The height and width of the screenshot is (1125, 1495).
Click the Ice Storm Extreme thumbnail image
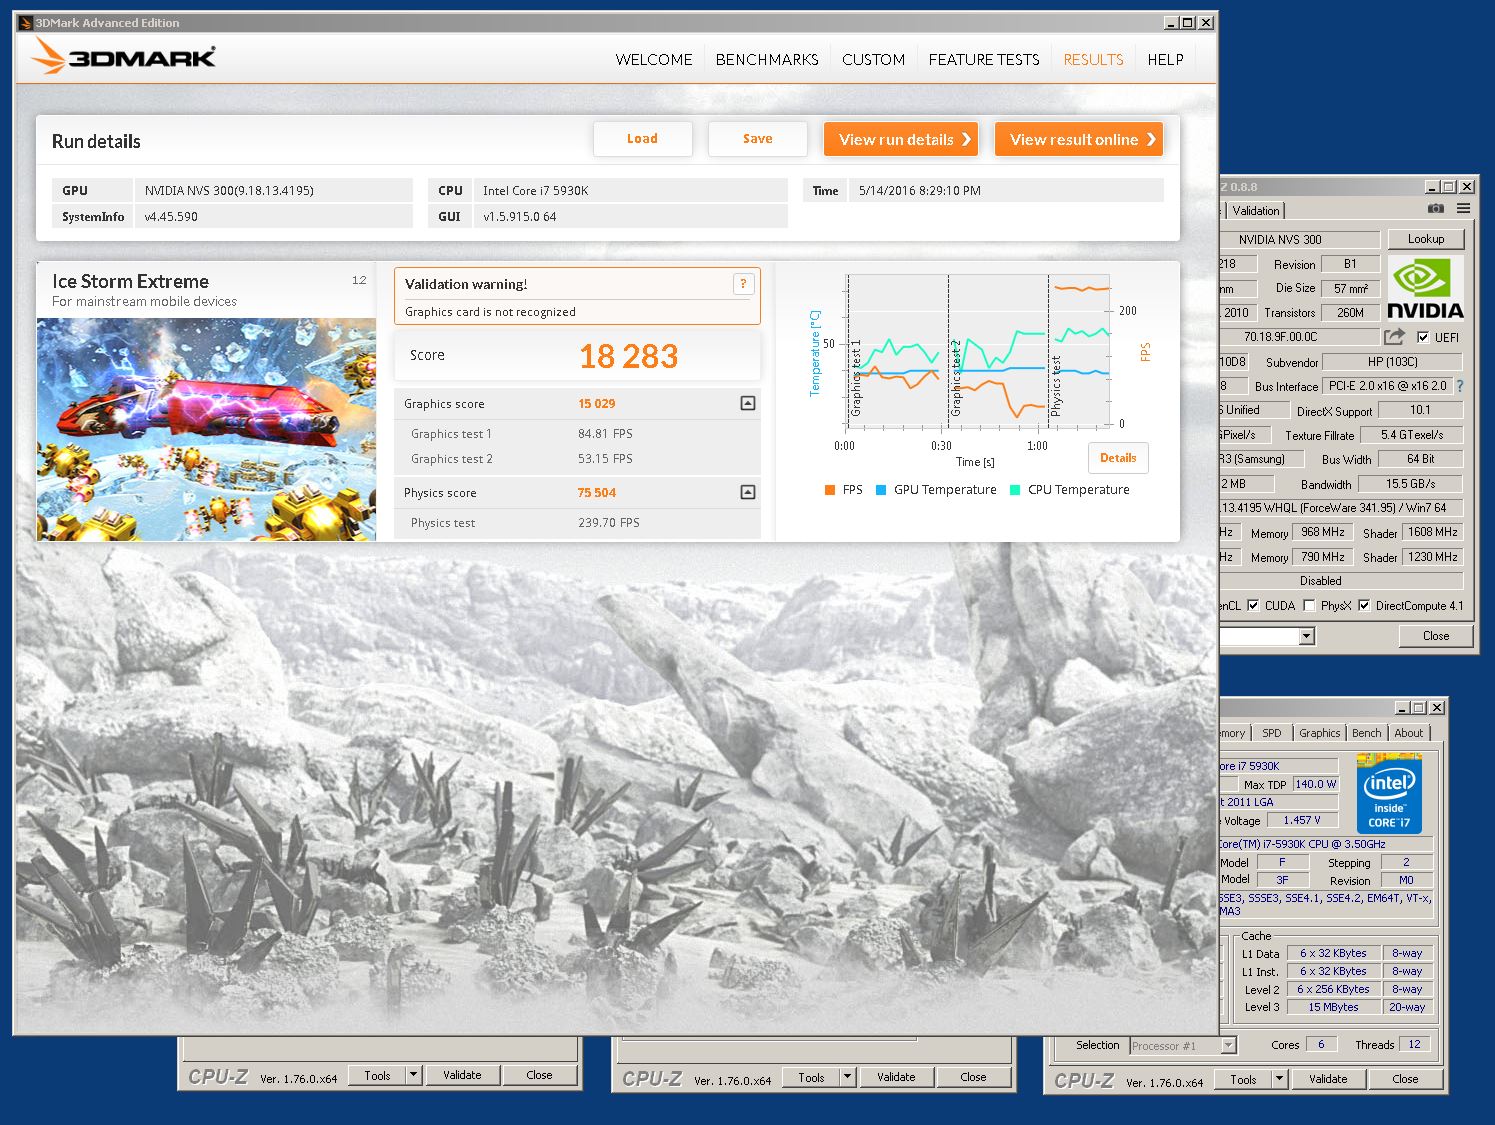pos(207,429)
